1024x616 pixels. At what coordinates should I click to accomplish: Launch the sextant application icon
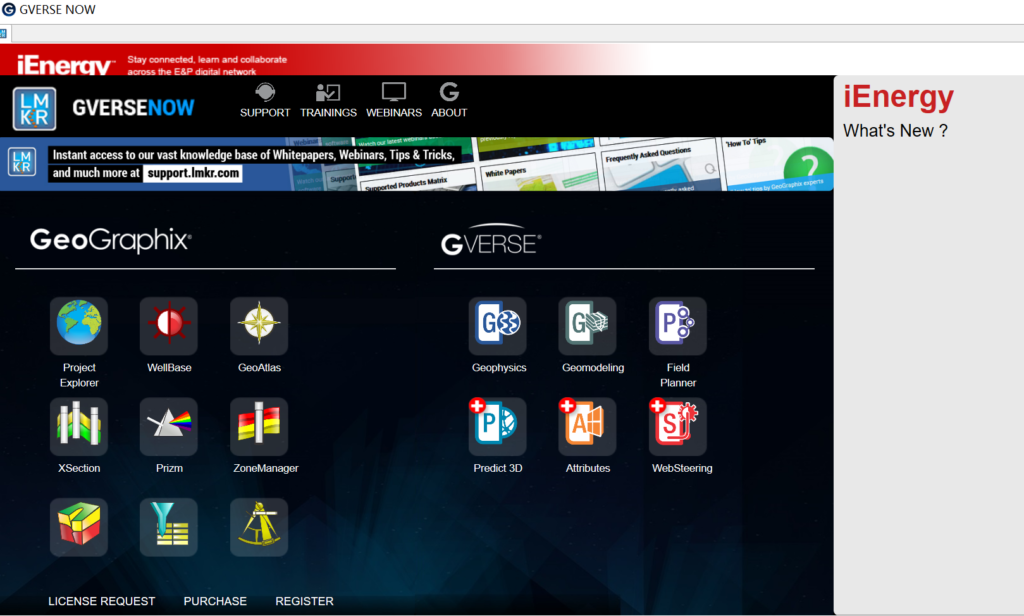point(259,527)
